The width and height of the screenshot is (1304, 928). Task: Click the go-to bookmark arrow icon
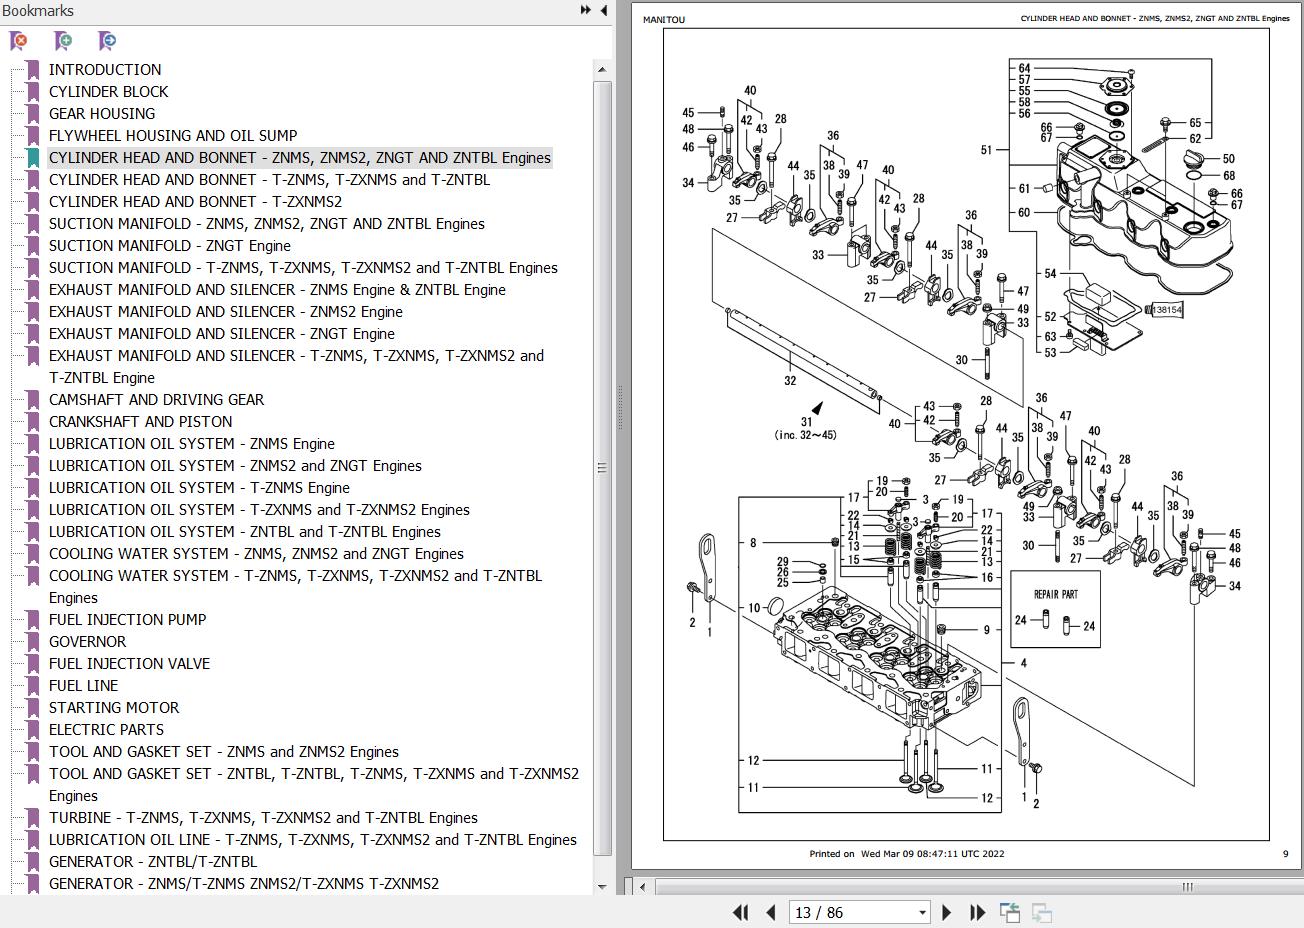click(x=107, y=41)
